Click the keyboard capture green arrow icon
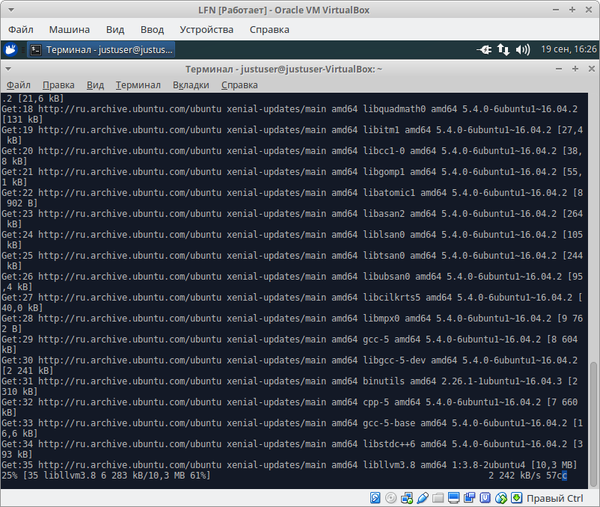Image resolution: width=600 pixels, height=507 pixels. (517, 497)
